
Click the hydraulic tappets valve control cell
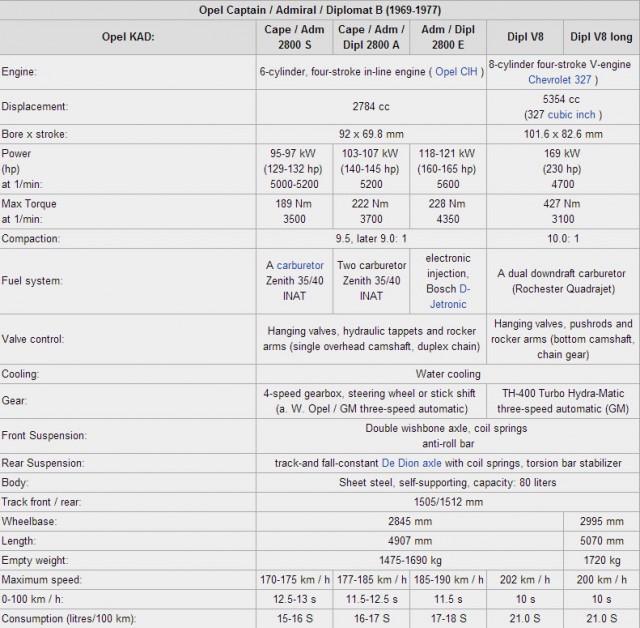[x=371, y=339]
